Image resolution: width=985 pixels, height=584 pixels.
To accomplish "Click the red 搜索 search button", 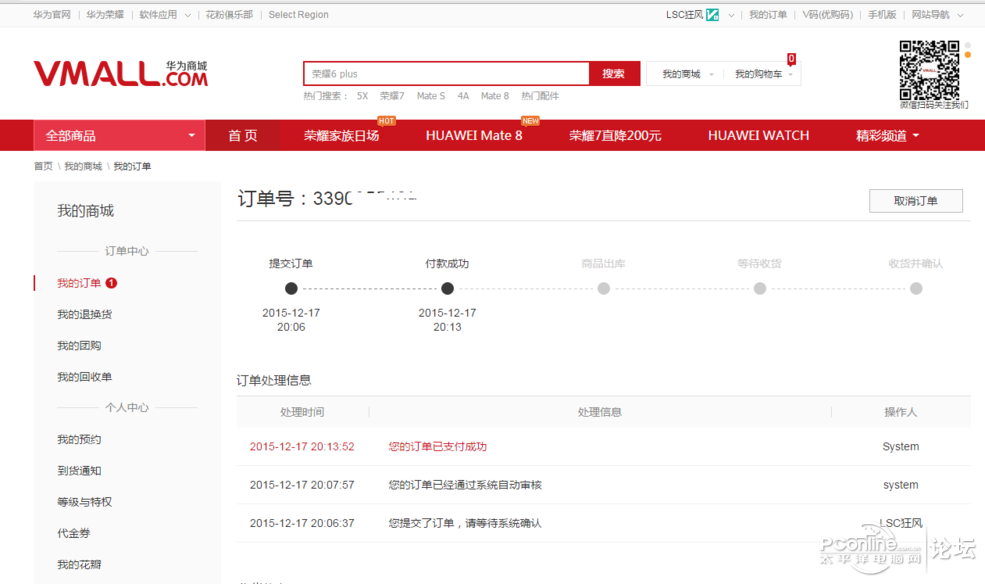I will click(614, 73).
